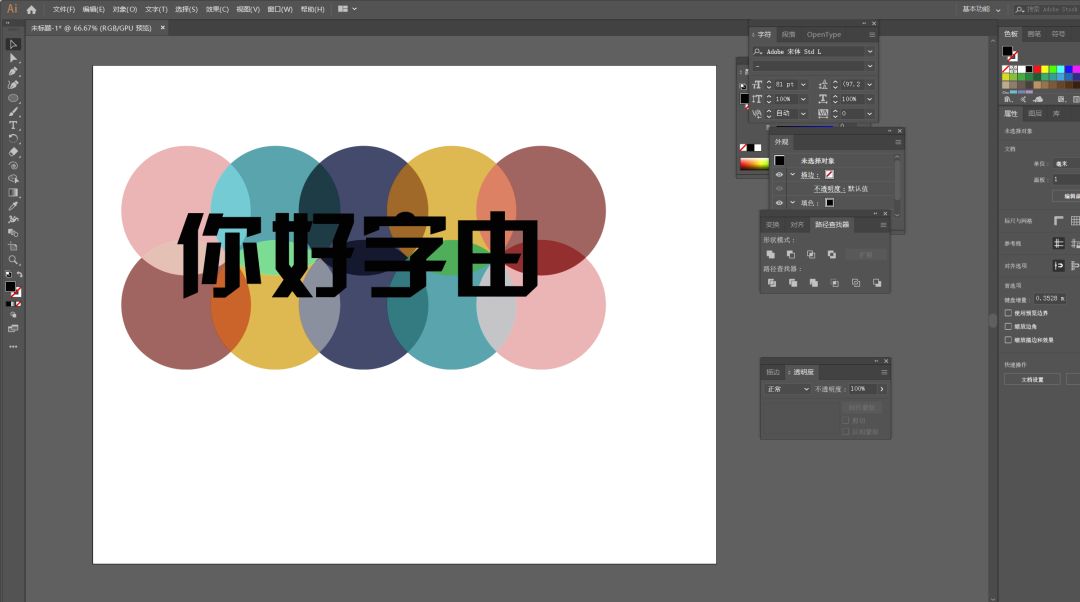Choose the Zoom magnifier tool
The image size is (1080, 602).
click(x=13, y=260)
